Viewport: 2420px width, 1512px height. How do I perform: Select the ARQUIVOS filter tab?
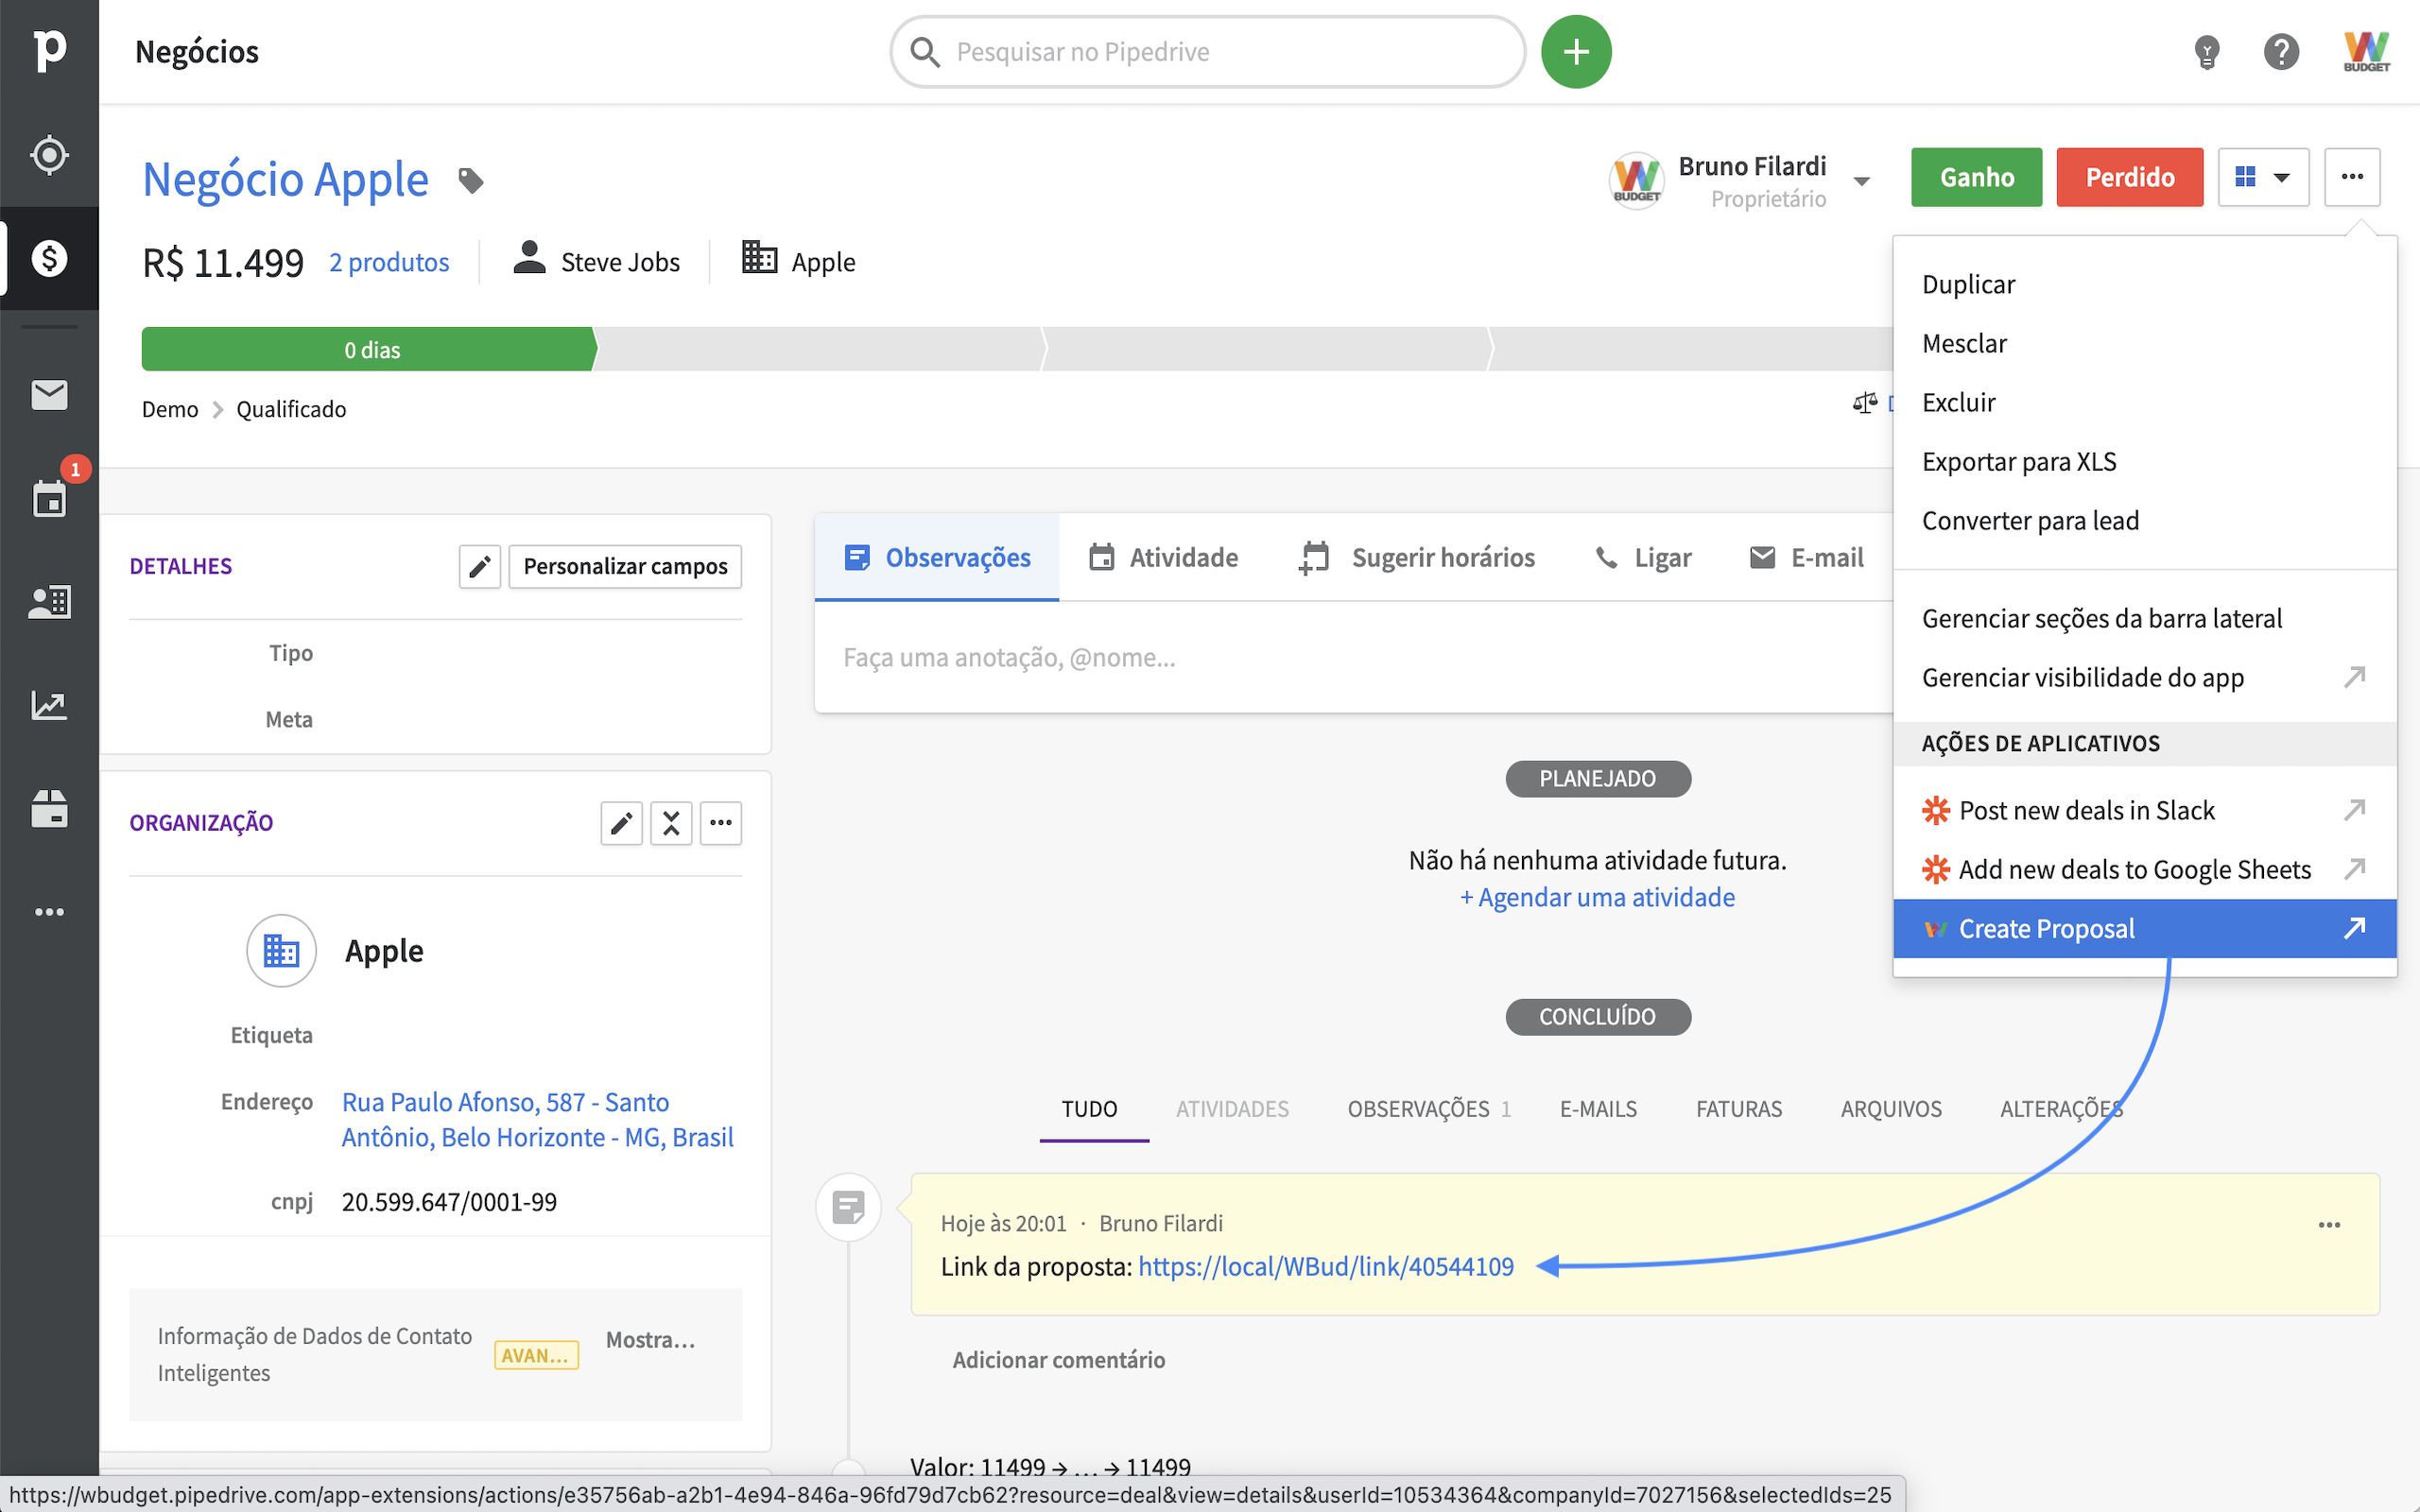pos(1891,1109)
